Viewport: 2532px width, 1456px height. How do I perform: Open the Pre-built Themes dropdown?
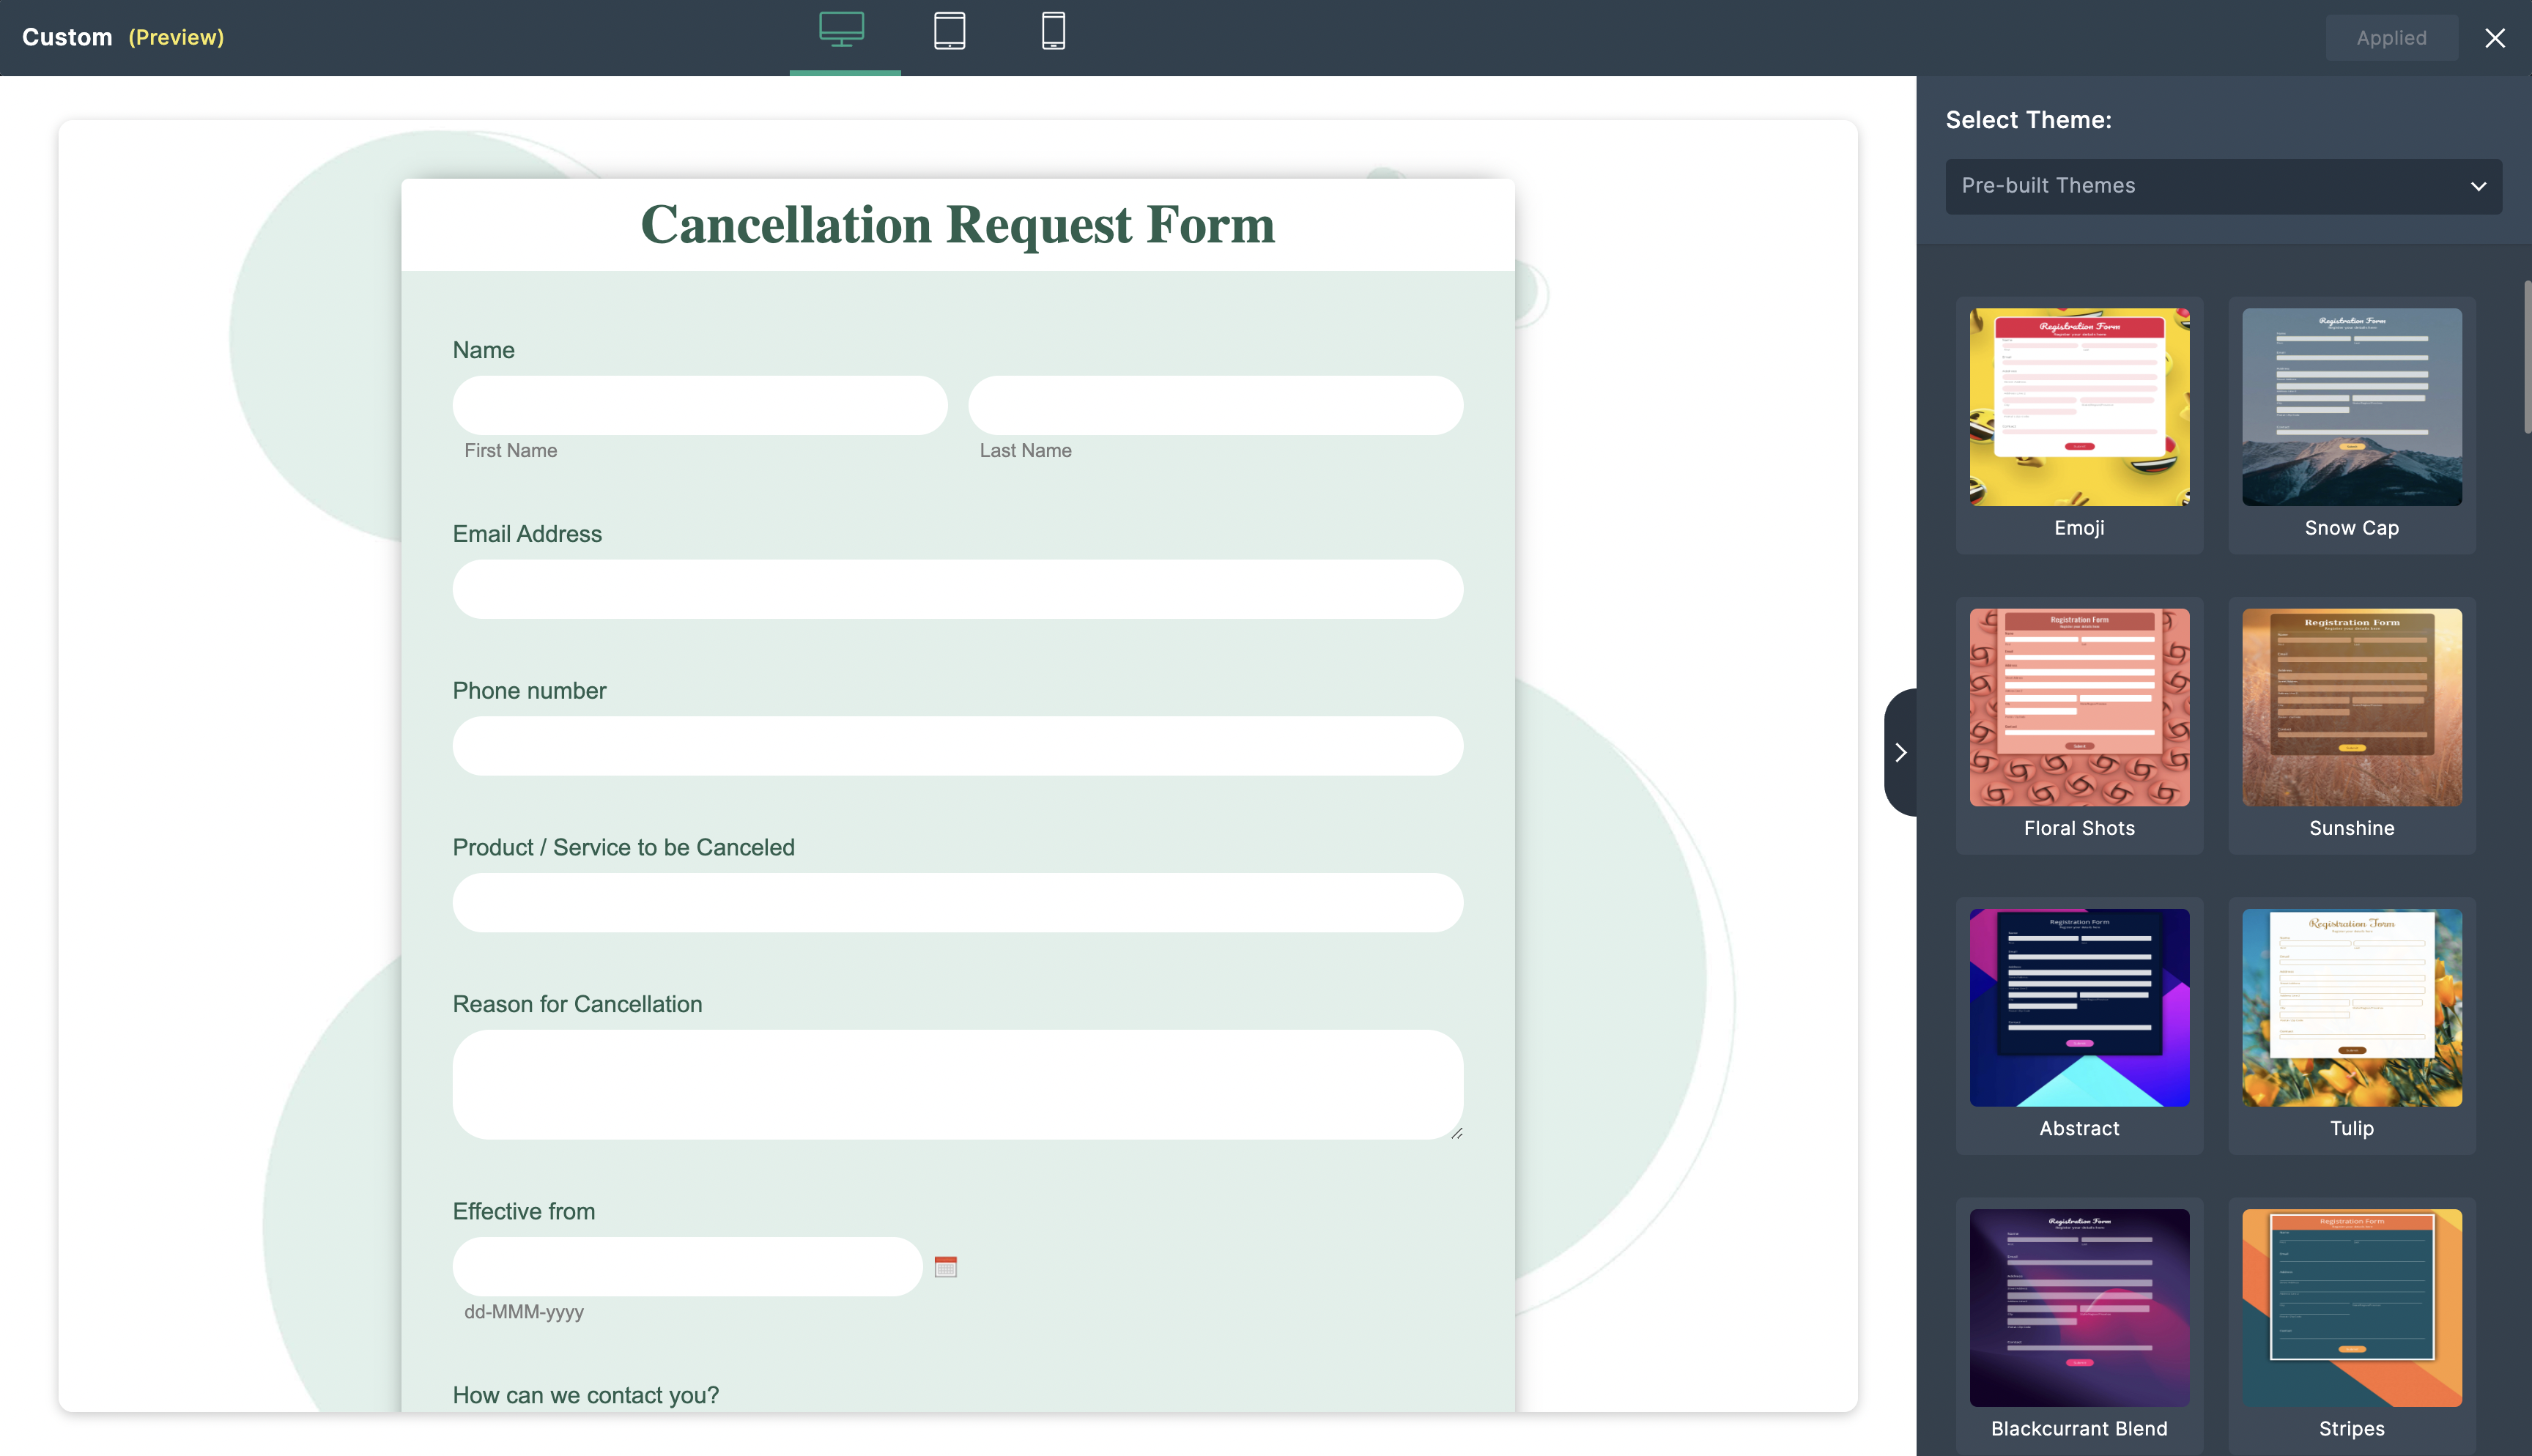pyautogui.click(x=2223, y=186)
